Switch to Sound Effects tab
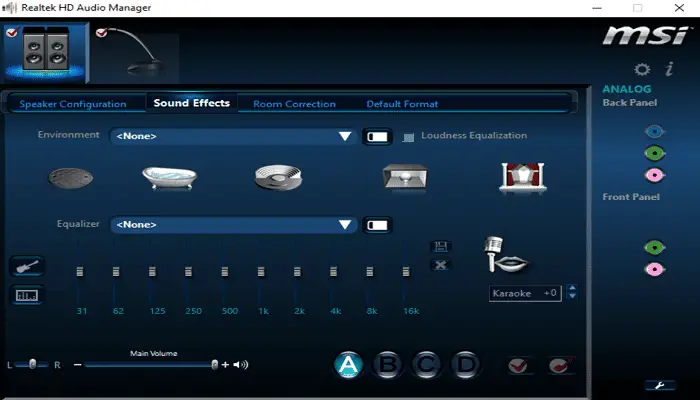 point(192,103)
